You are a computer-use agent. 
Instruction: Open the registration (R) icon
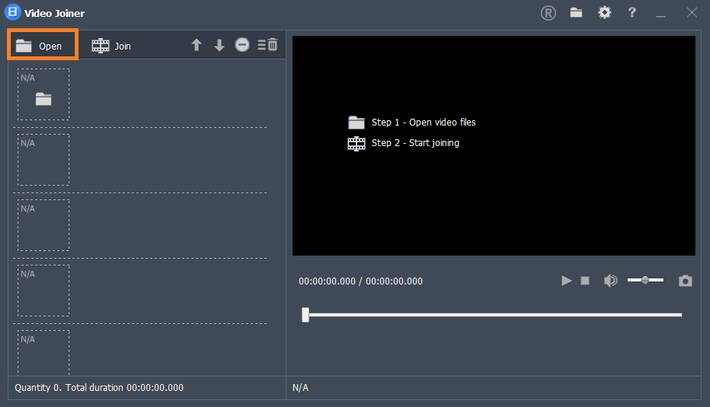click(548, 13)
